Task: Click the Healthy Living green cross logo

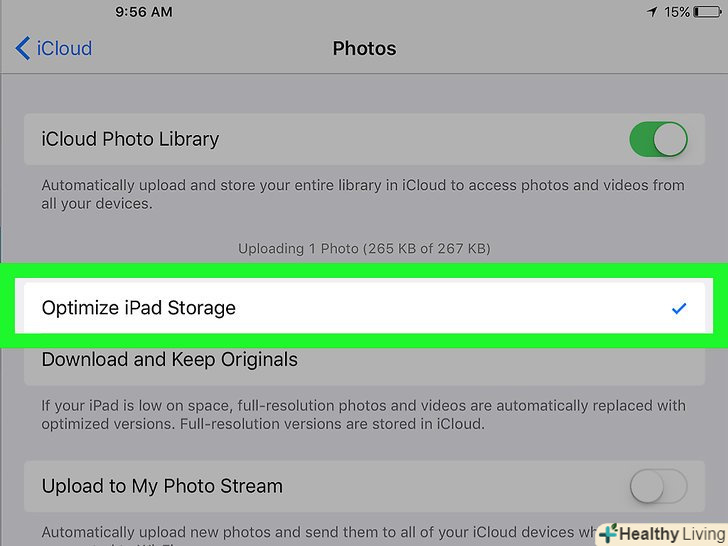Action: point(607,534)
